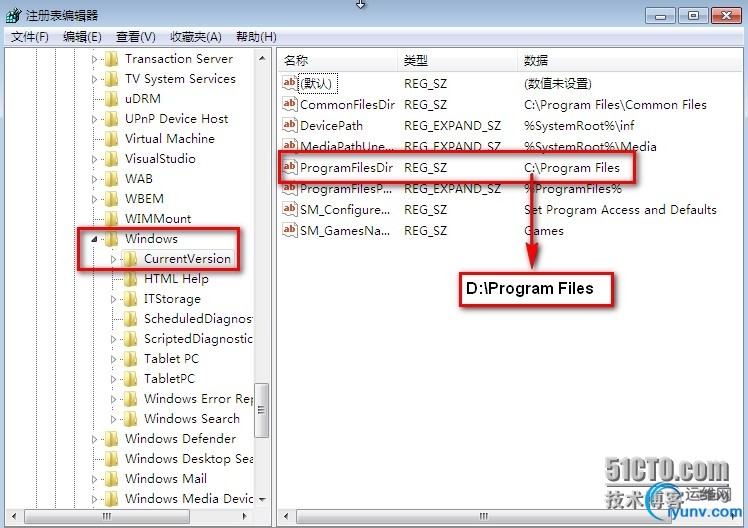The image size is (748, 528).
Task: Select the HTML Help folder icon
Action: click(130, 279)
